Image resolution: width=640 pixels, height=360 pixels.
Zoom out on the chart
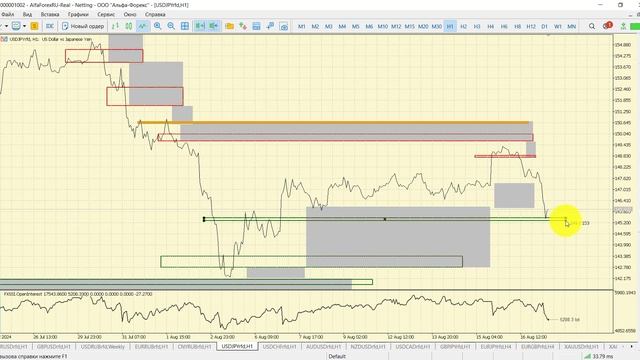tap(171, 26)
